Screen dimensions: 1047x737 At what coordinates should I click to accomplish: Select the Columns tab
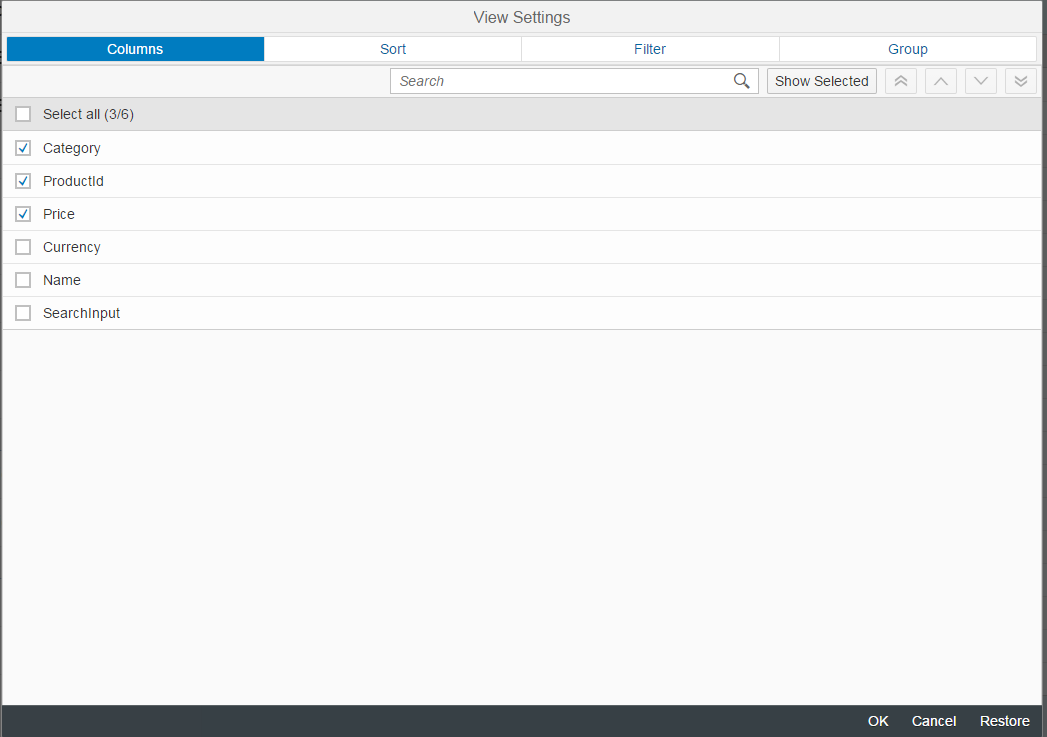135,49
